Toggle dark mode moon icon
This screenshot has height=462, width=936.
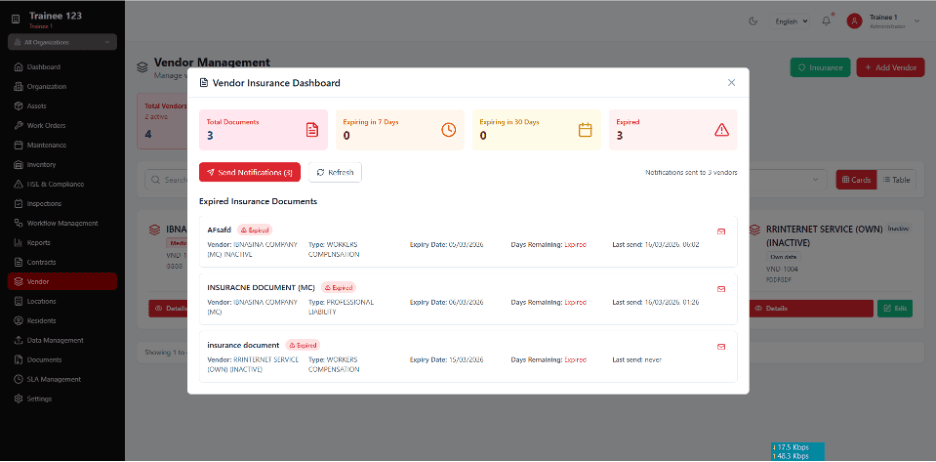coord(753,21)
